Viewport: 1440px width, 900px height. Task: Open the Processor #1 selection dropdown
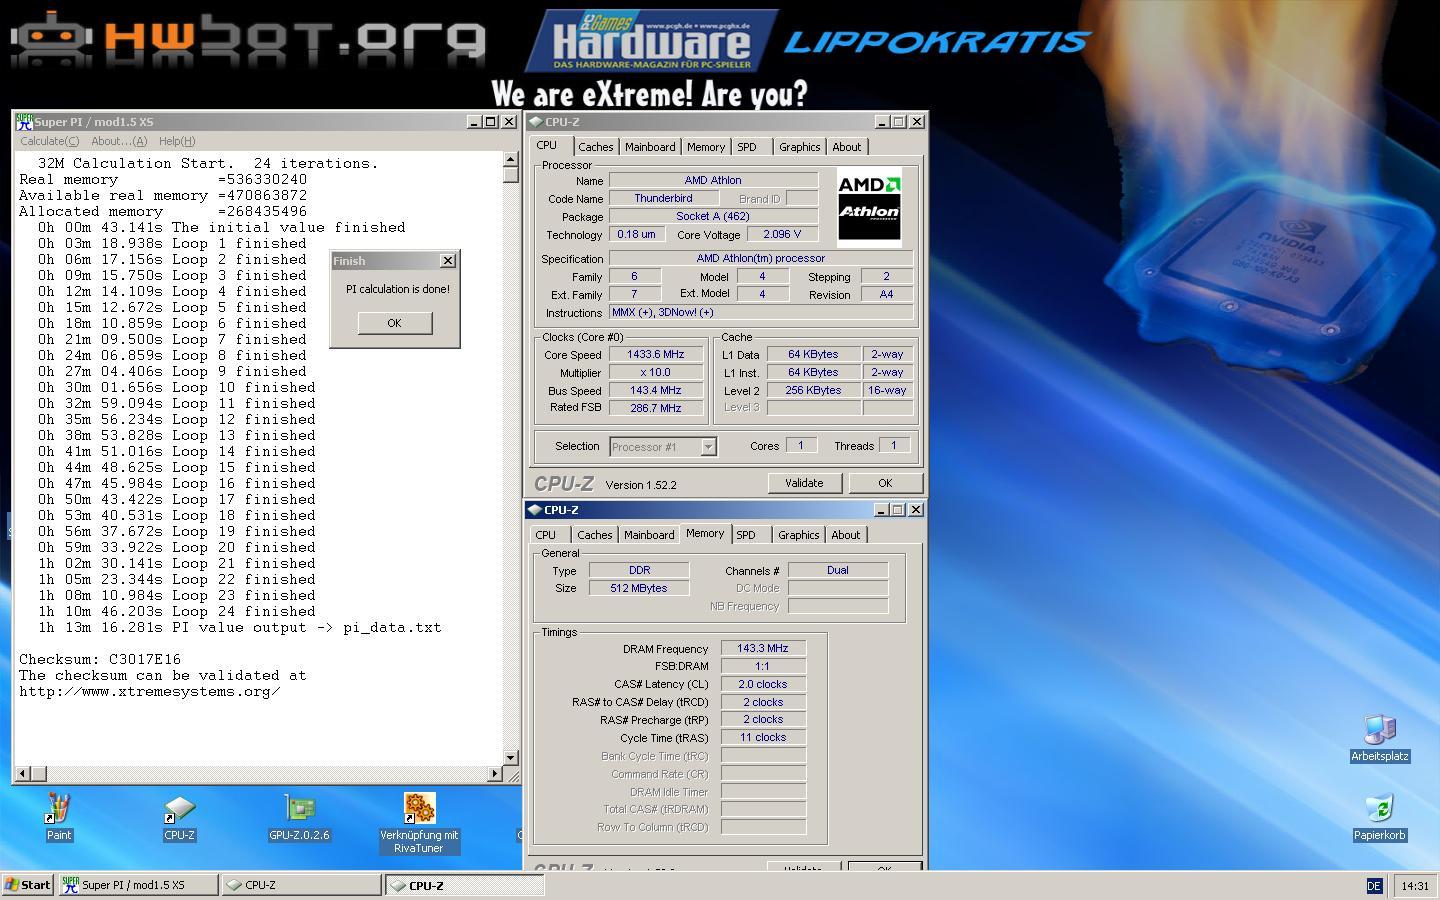[708, 447]
